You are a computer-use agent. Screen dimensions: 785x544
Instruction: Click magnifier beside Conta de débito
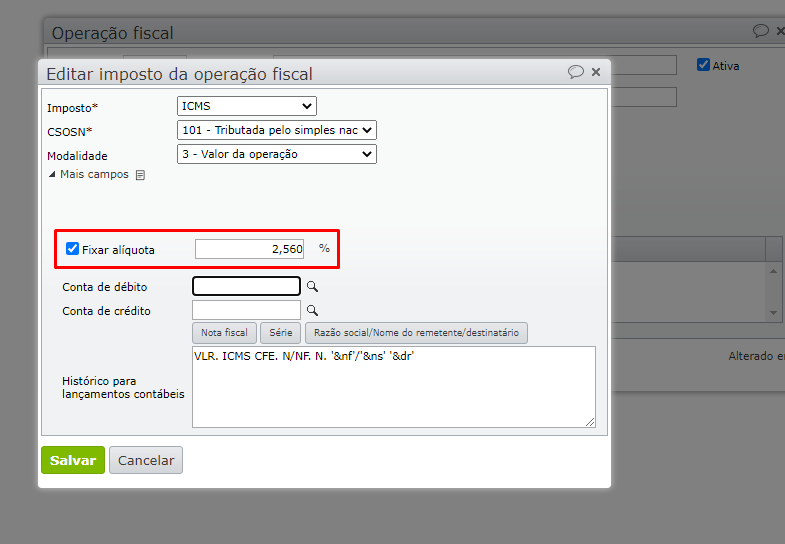[x=312, y=286]
